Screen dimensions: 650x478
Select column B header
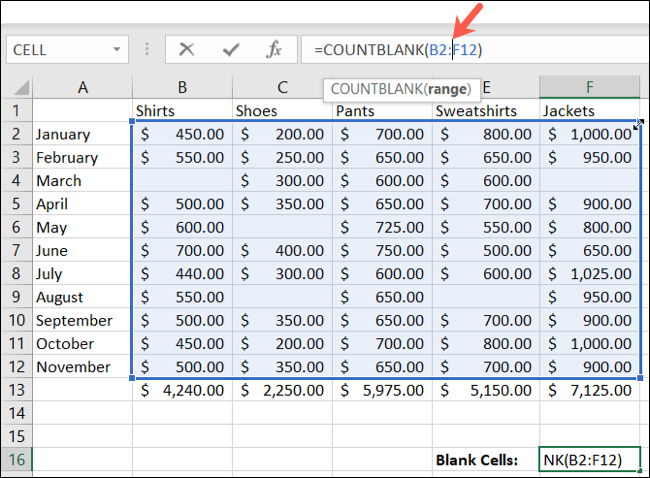tap(181, 87)
